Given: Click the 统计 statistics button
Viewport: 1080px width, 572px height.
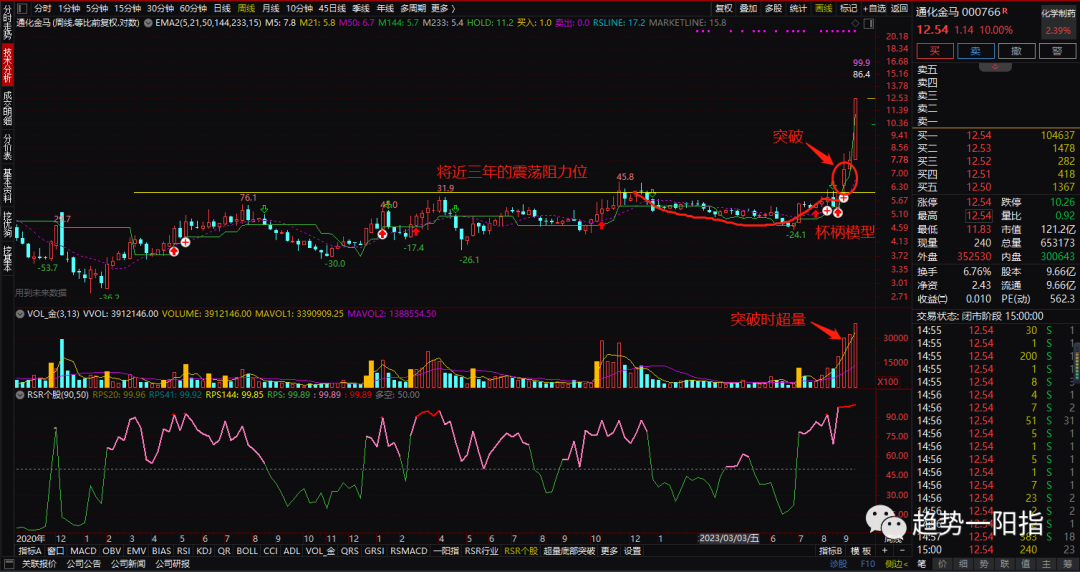Looking at the screenshot, I should (798, 8).
